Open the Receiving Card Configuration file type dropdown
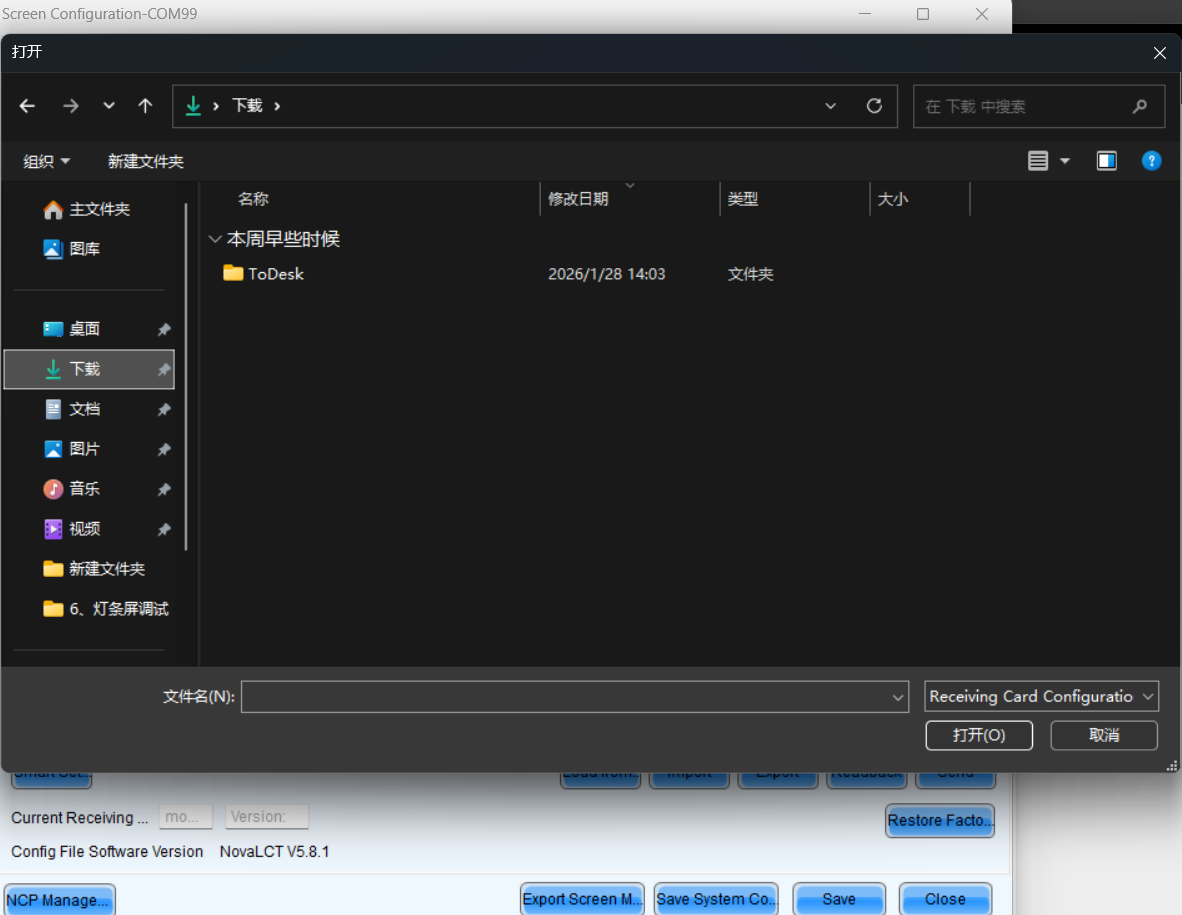1182x915 pixels. click(x=1041, y=696)
